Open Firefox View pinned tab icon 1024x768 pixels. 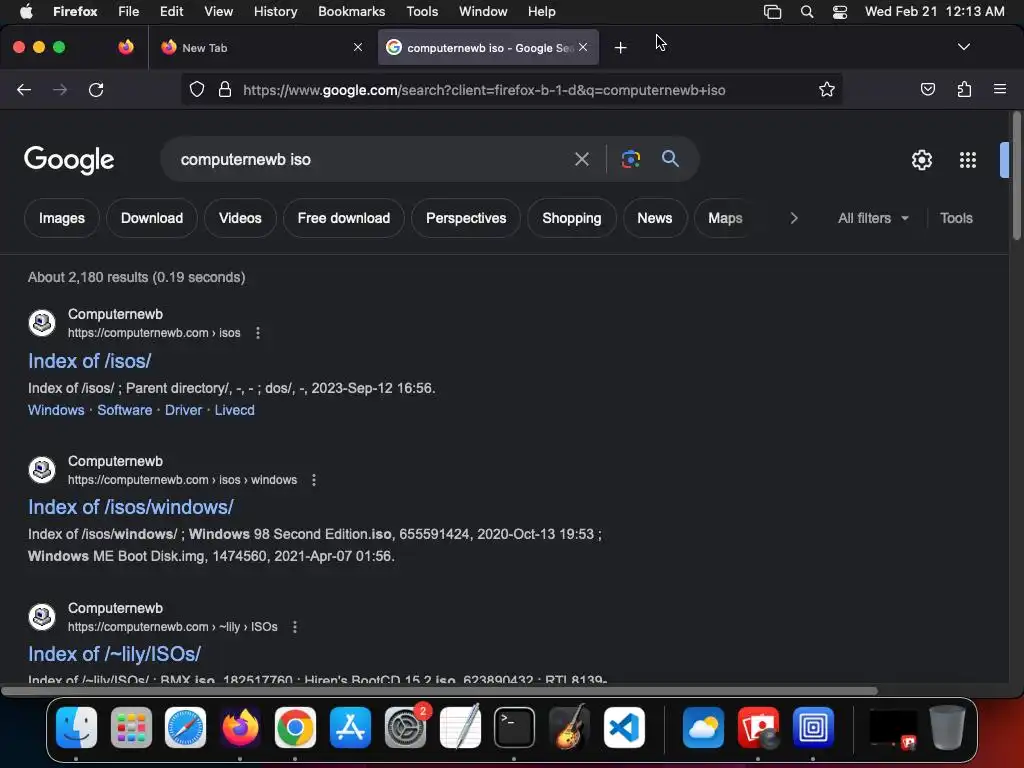(x=125, y=47)
